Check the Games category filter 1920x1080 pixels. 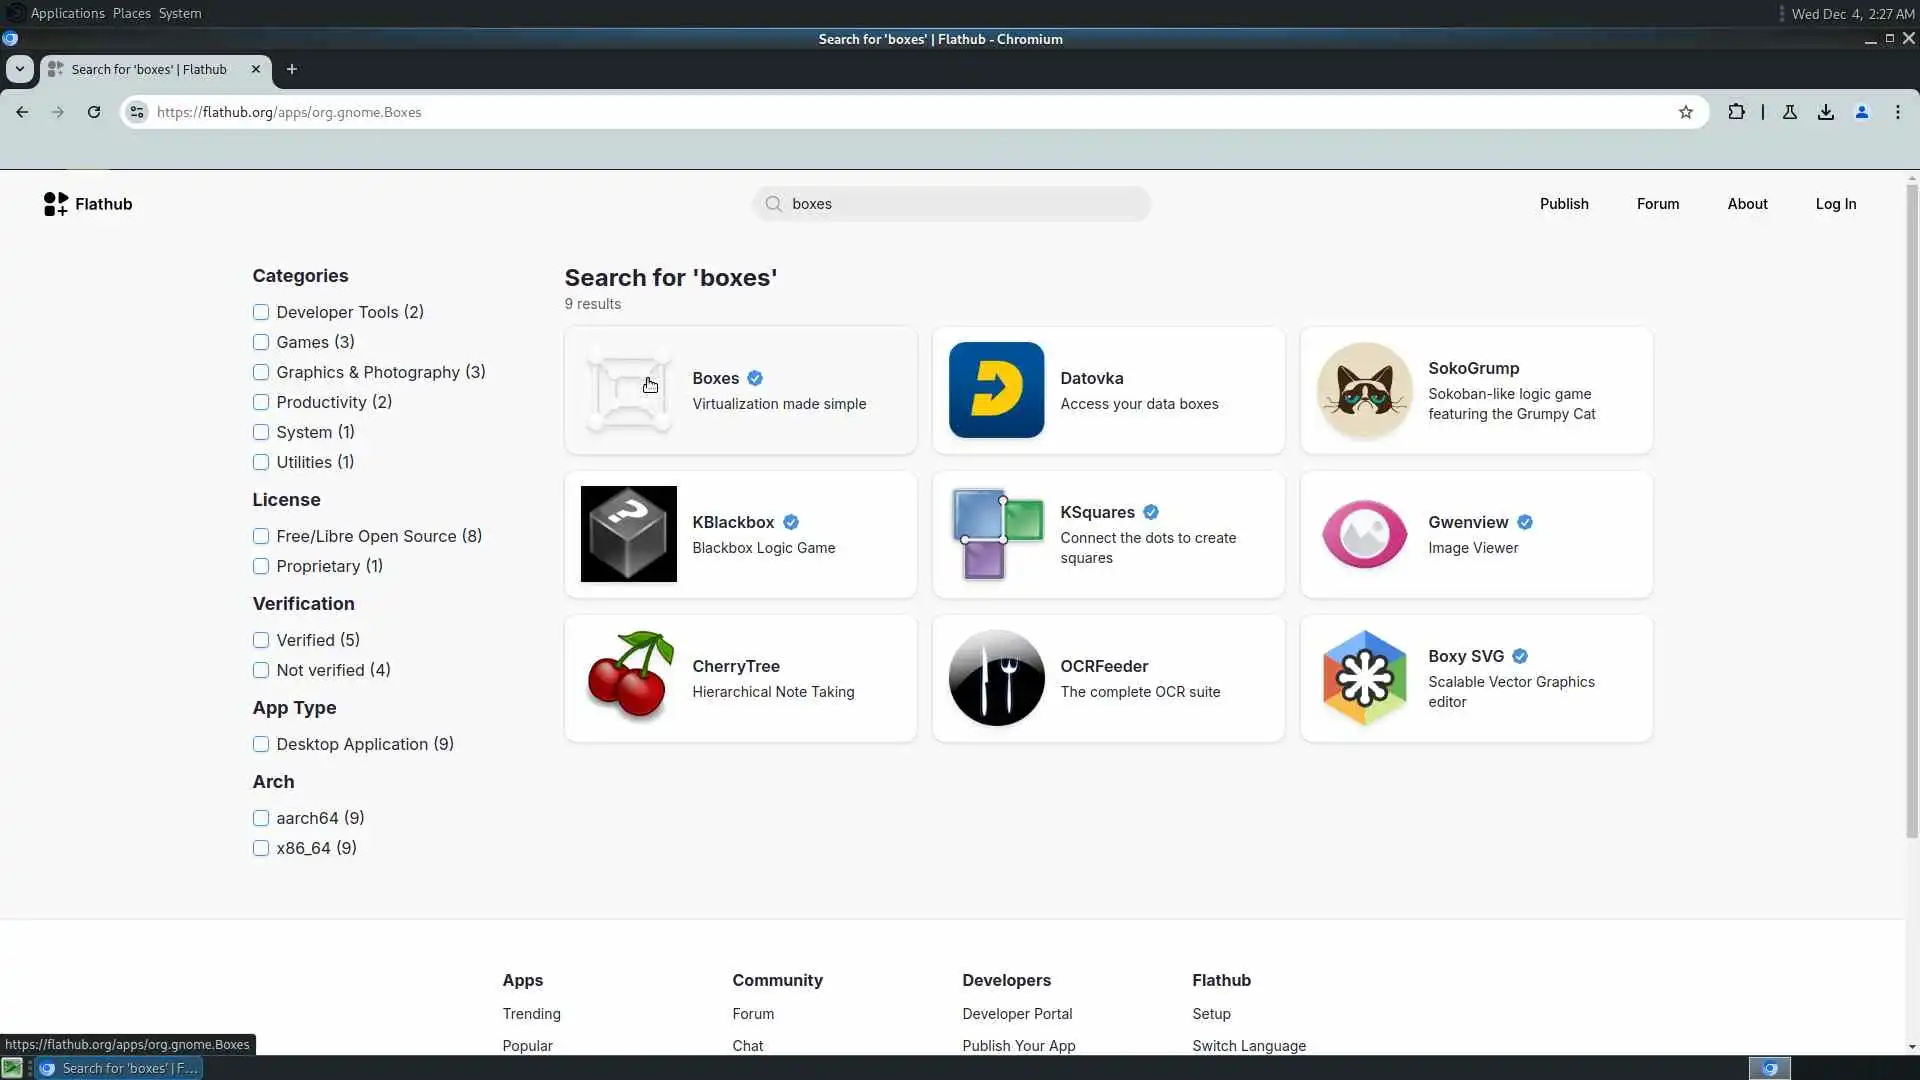coord(261,342)
